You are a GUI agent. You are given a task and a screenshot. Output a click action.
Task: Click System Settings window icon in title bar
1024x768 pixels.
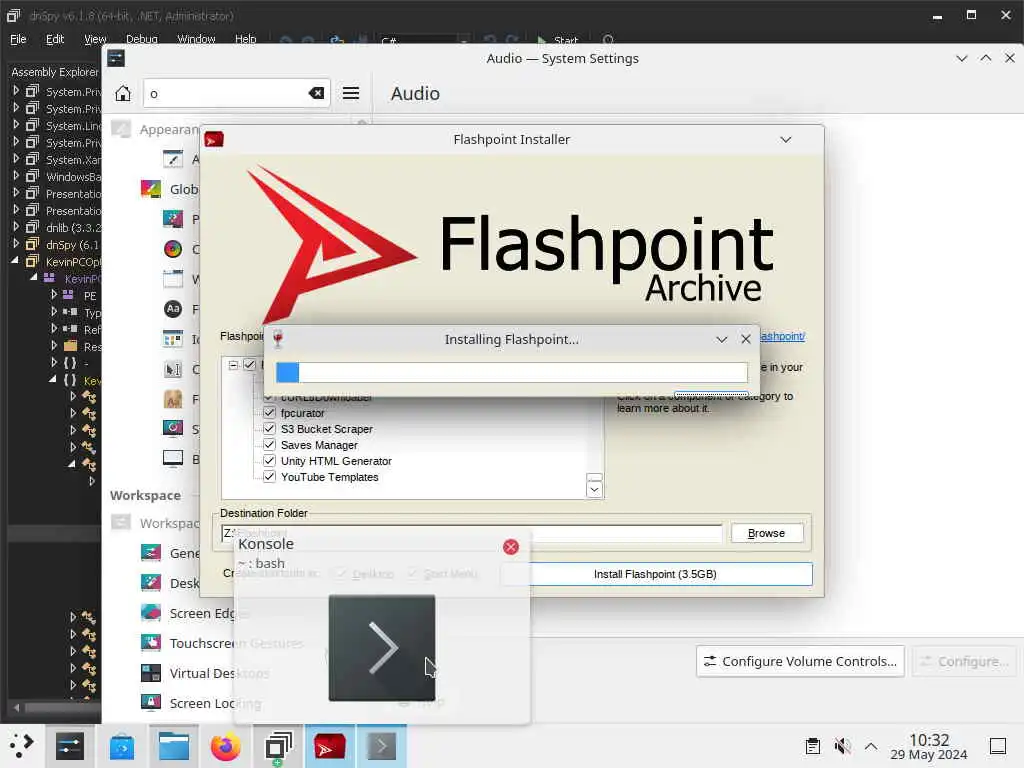point(116,59)
